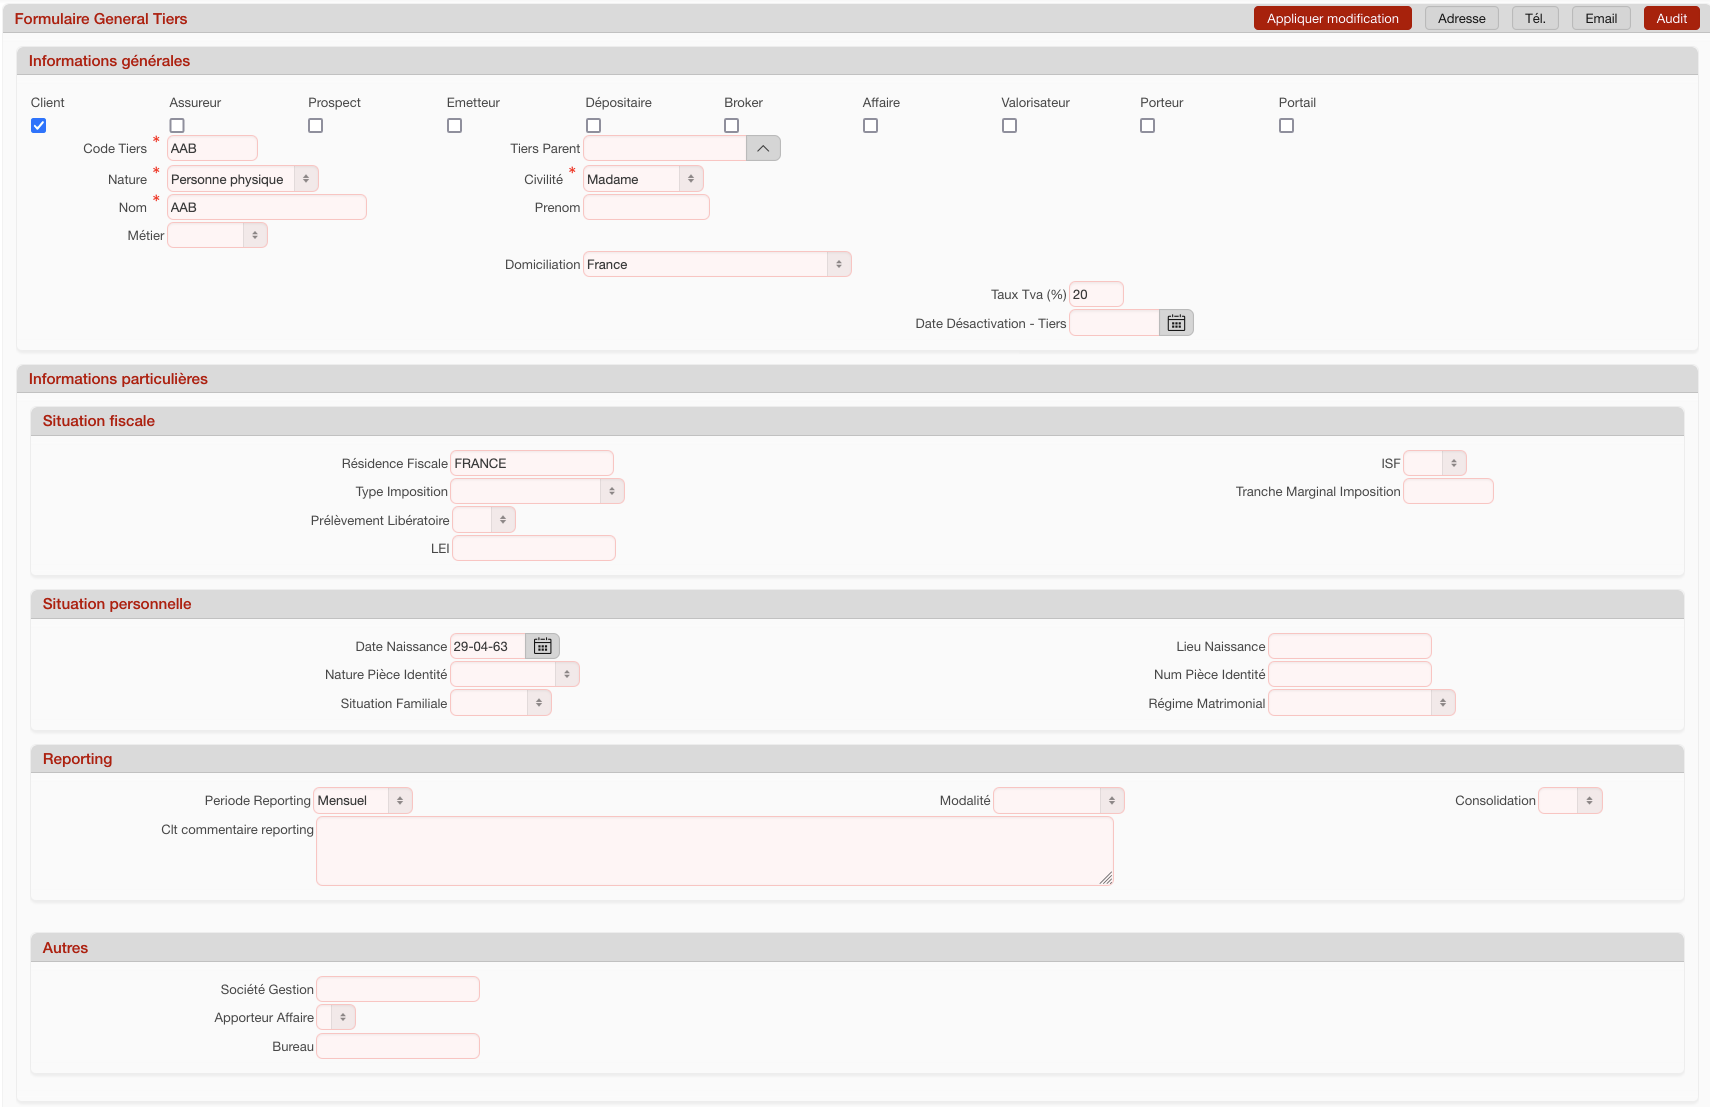Screen dimensions: 1710x1107
Task: Click the Tél. button
Action: tap(1535, 18)
